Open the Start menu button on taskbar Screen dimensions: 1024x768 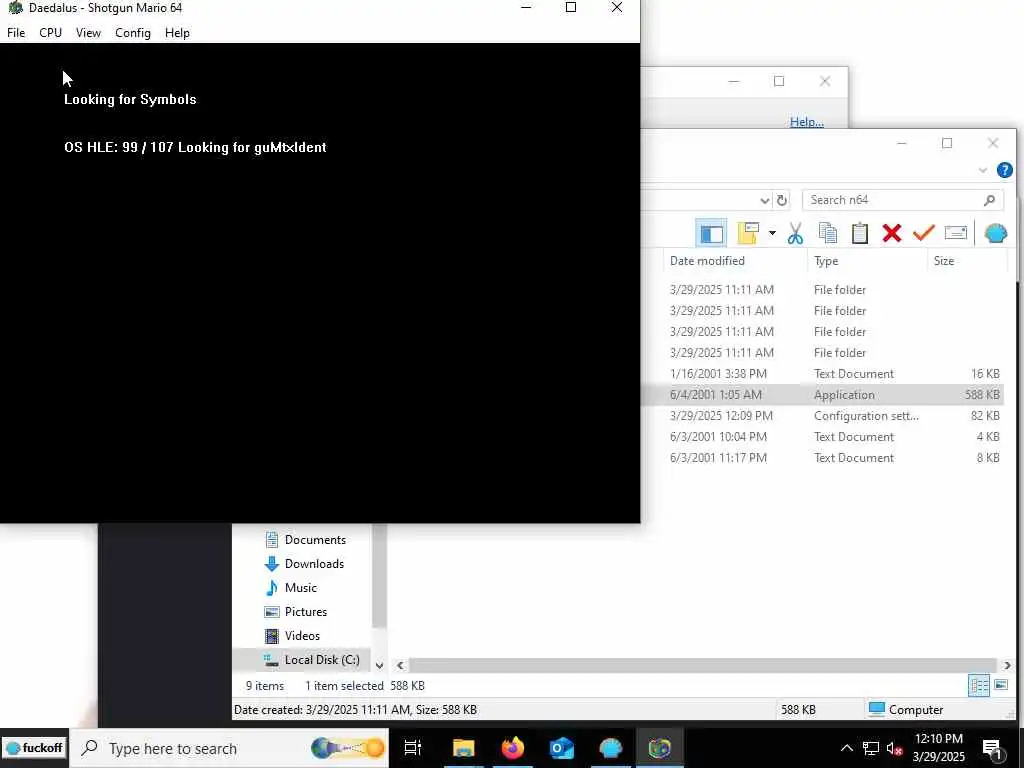pyautogui.click(x=34, y=748)
